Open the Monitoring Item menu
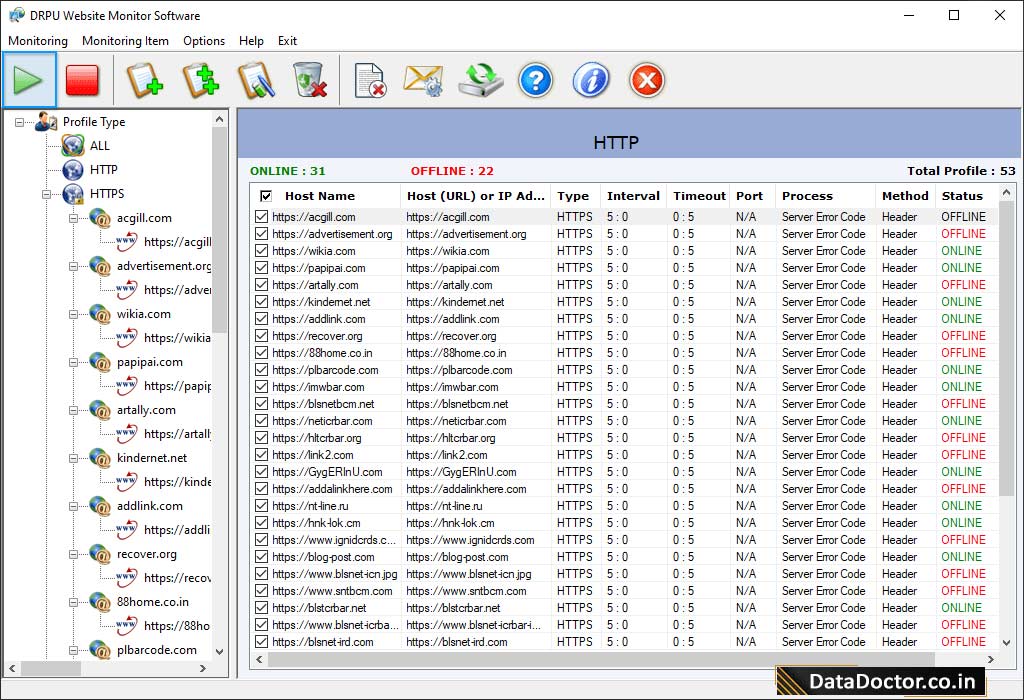1024x700 pixels. [125, 40]
